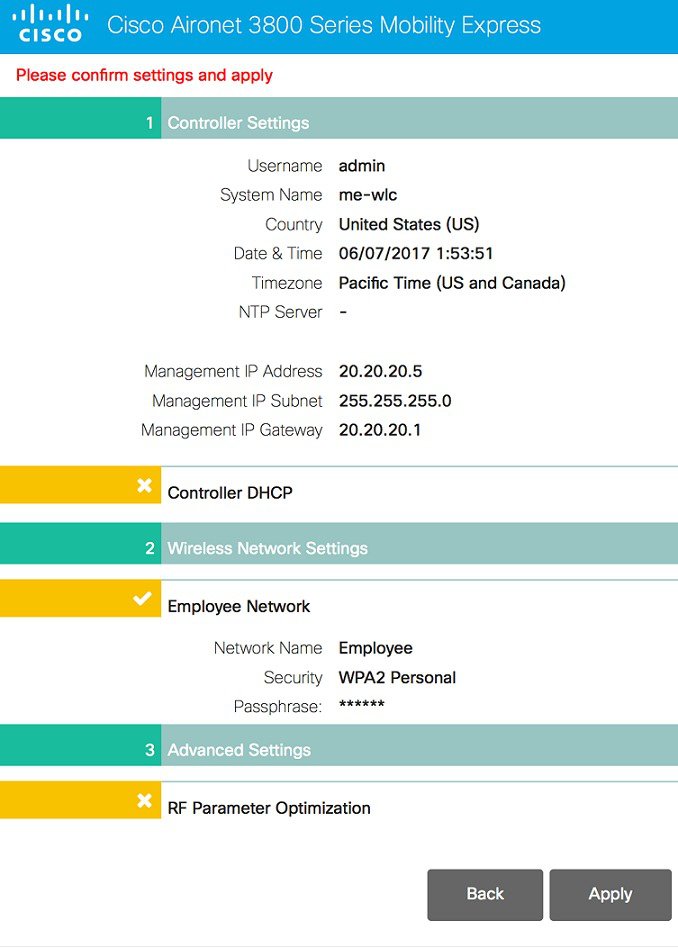Click the Timezone label
678x948 pixels.
pyautogui.click(x=287, y=283)
